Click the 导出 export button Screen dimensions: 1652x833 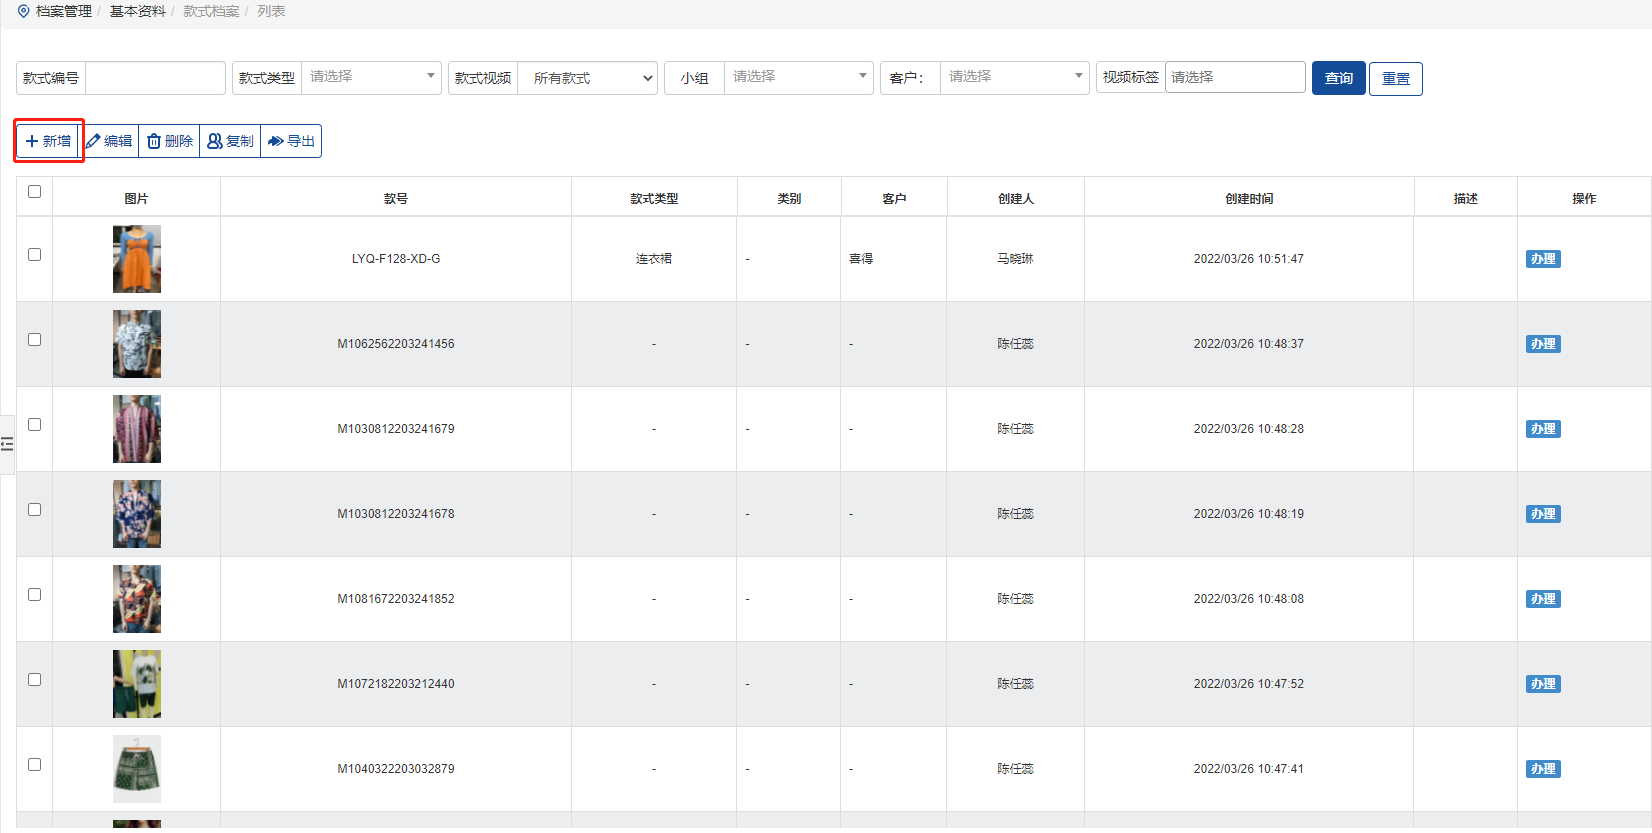click(x=291, y=141)
